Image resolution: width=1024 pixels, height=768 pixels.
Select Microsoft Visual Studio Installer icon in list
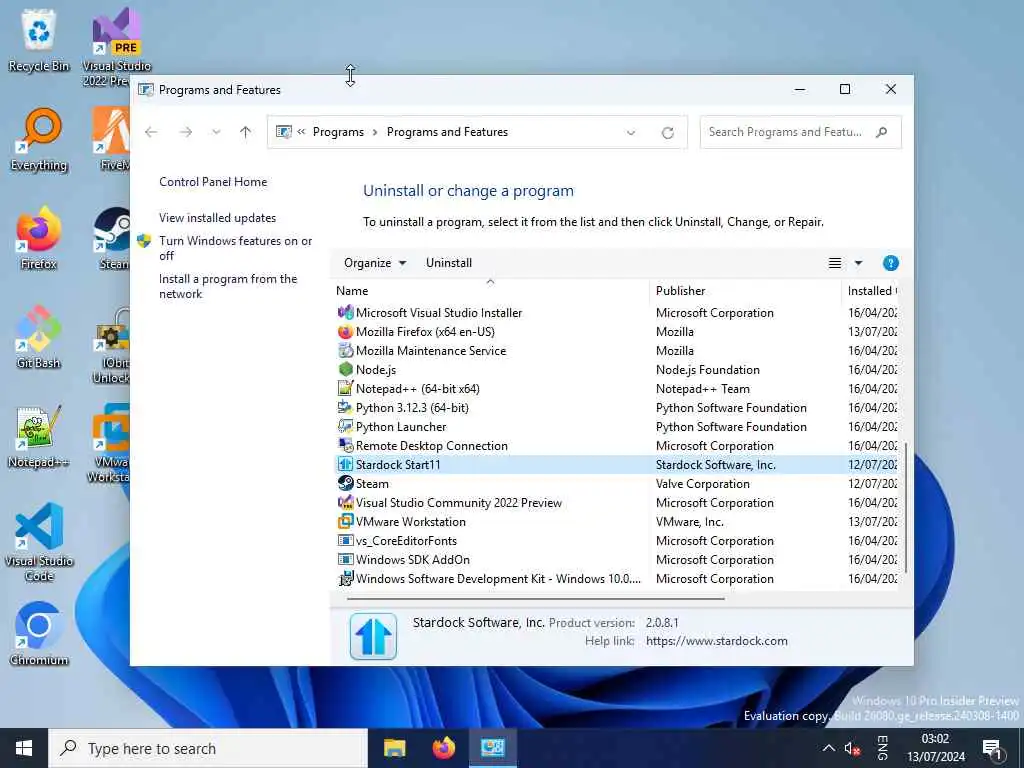pyautogui.click(x=345, y=313)
